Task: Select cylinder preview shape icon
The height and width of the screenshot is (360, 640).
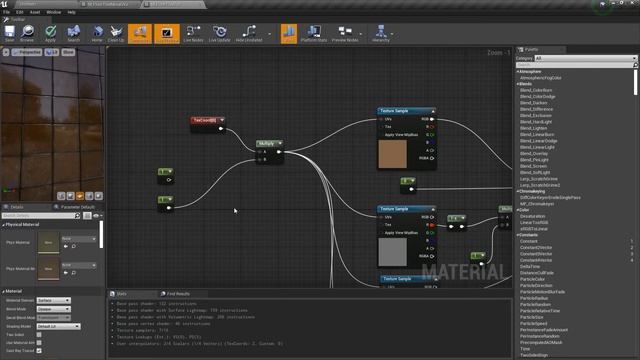Action: point(61,196)
